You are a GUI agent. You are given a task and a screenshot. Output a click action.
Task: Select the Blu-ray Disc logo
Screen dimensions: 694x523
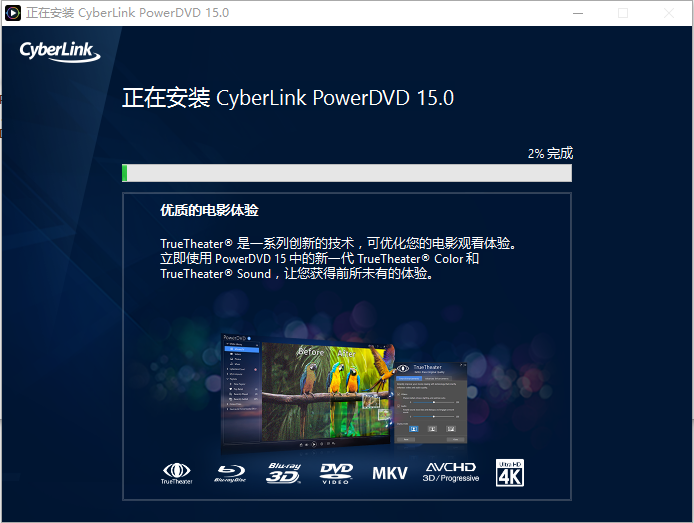click(x=229, y=472)
